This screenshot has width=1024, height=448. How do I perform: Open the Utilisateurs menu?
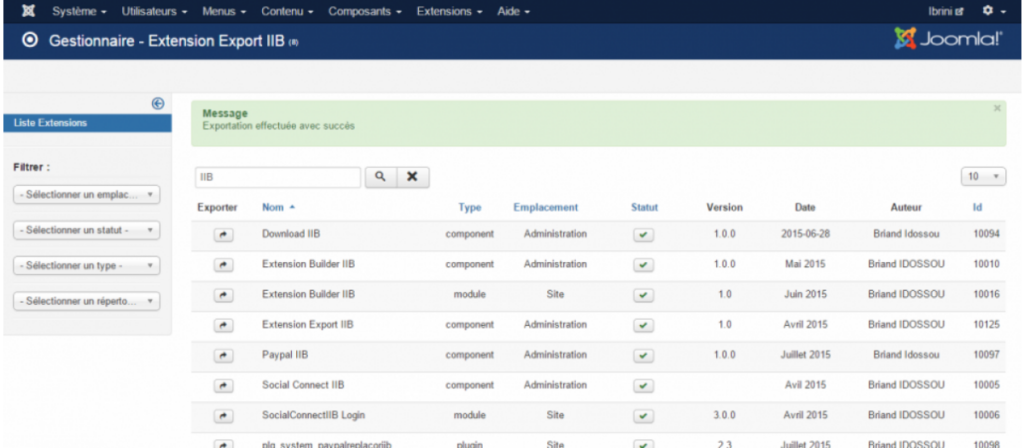coord(154,11)
